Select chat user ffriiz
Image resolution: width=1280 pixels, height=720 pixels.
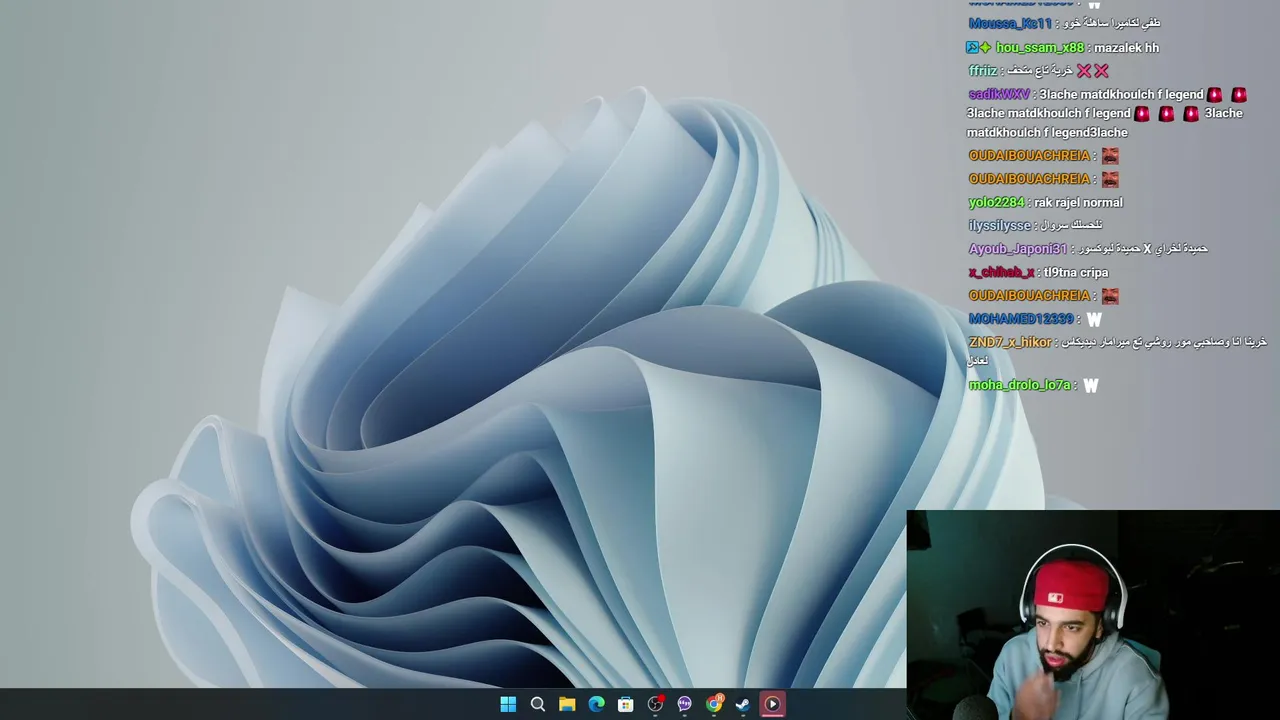tap(983, 71)
